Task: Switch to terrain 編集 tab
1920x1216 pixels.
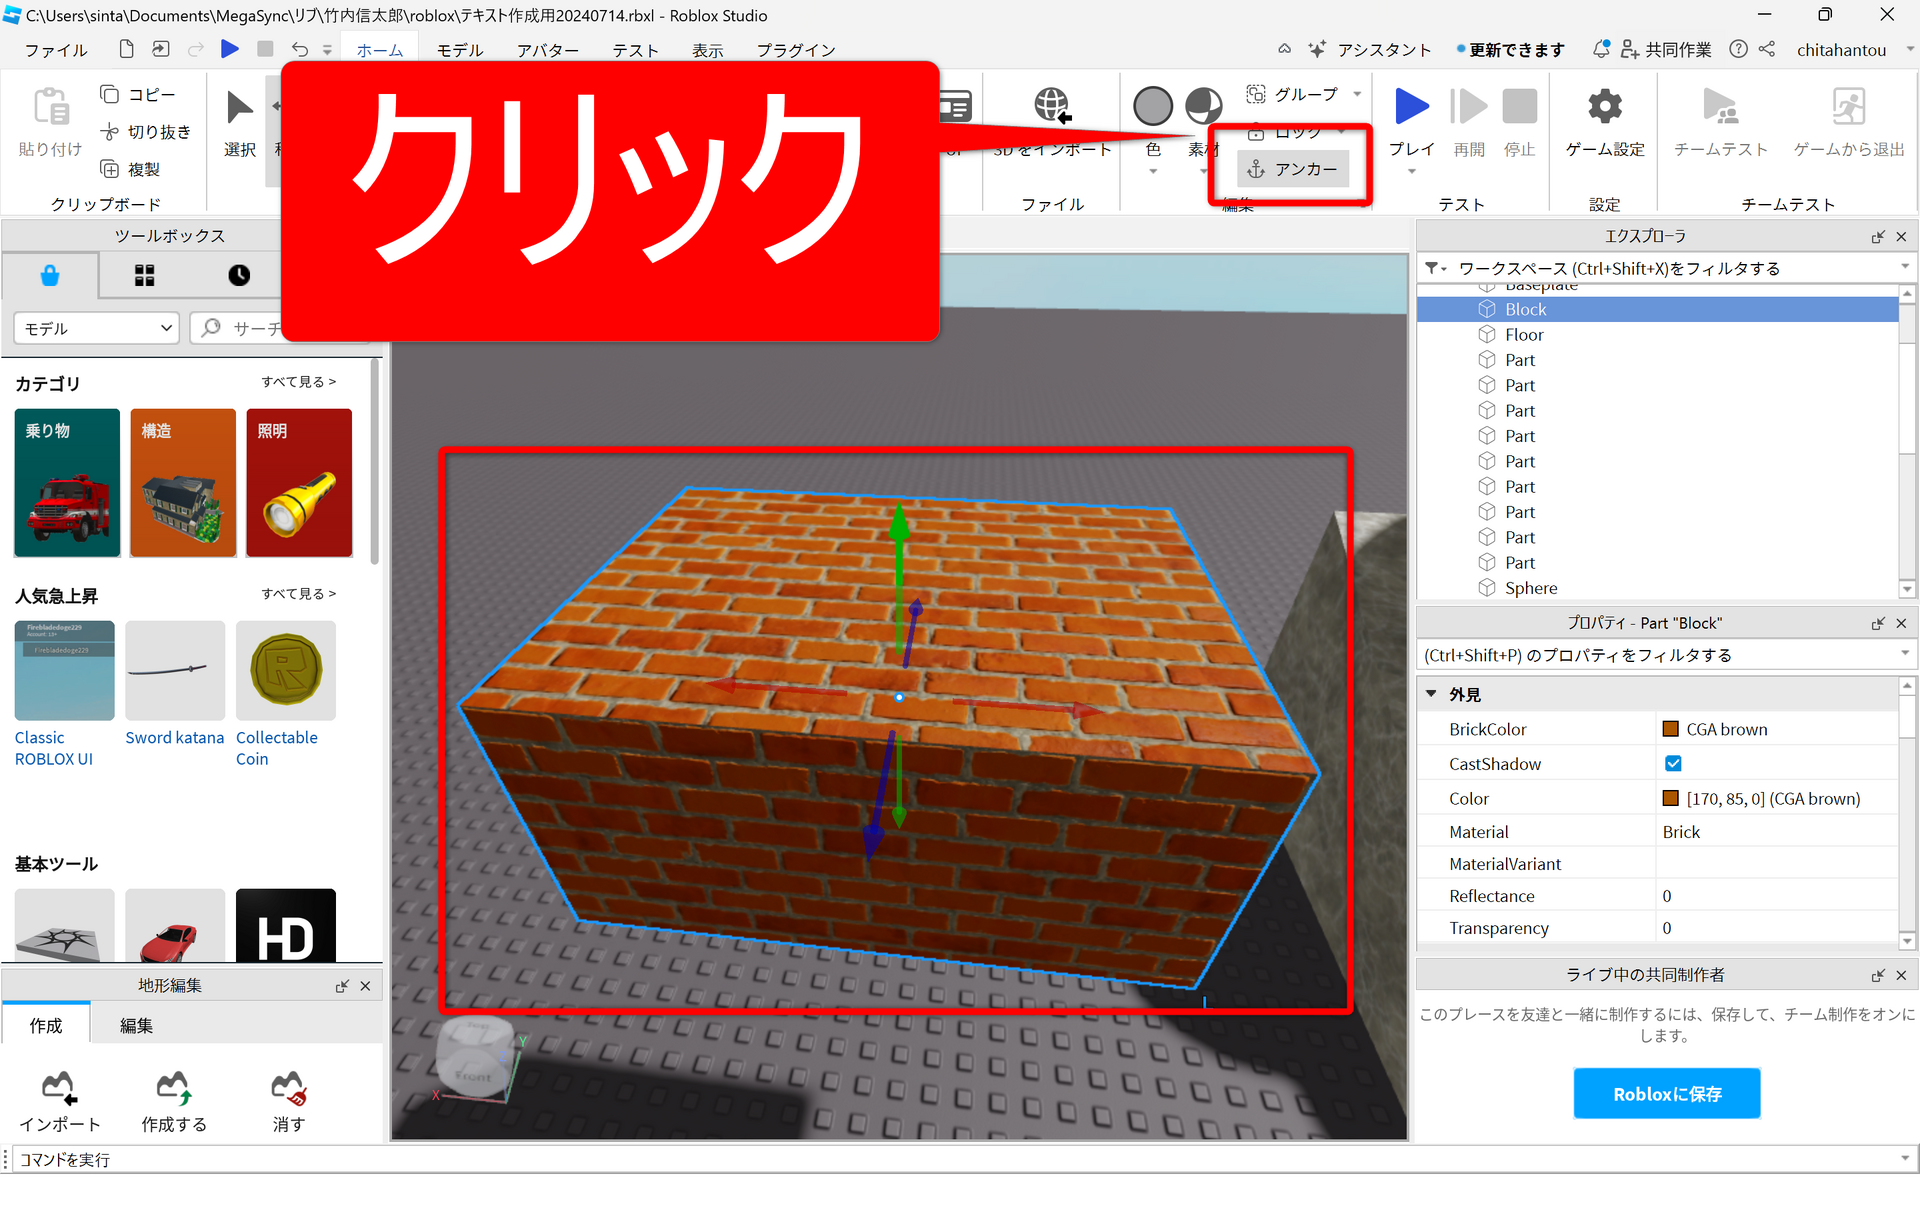Action: 136,1025
